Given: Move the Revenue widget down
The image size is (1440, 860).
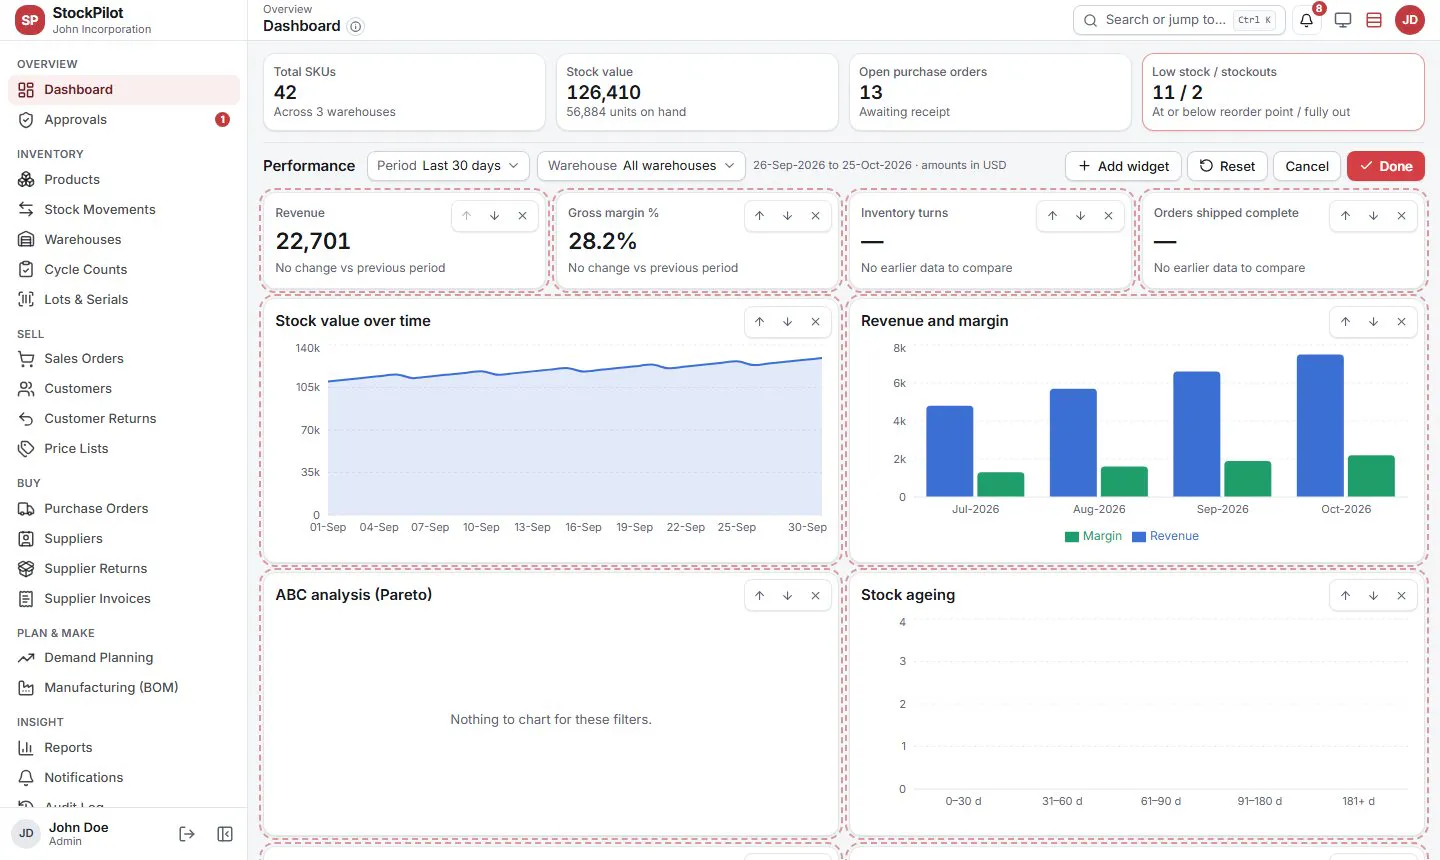Looking at the screenshot, I should [x=494, y=216].
